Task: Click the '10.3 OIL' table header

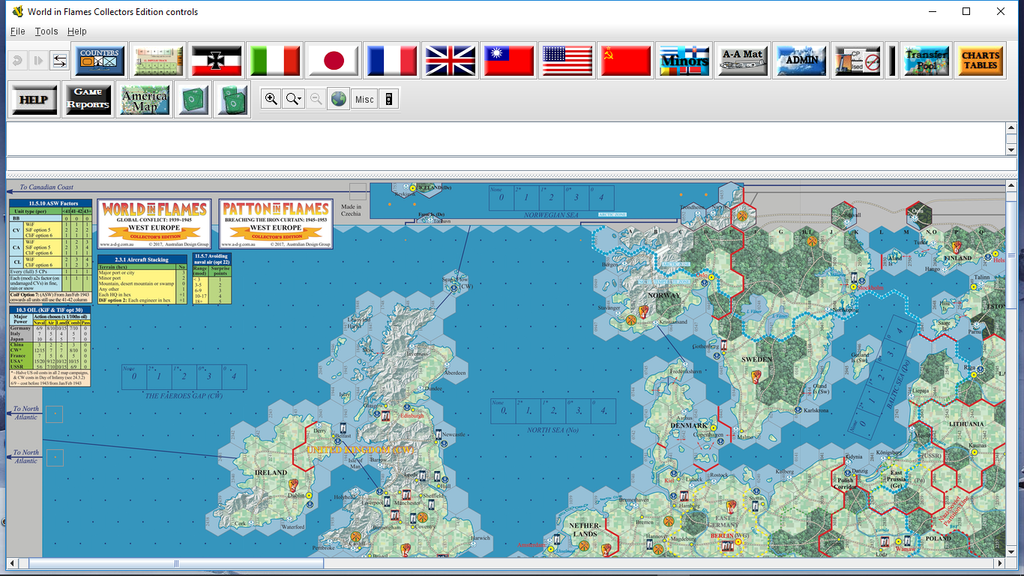Action: pos(50,310)
